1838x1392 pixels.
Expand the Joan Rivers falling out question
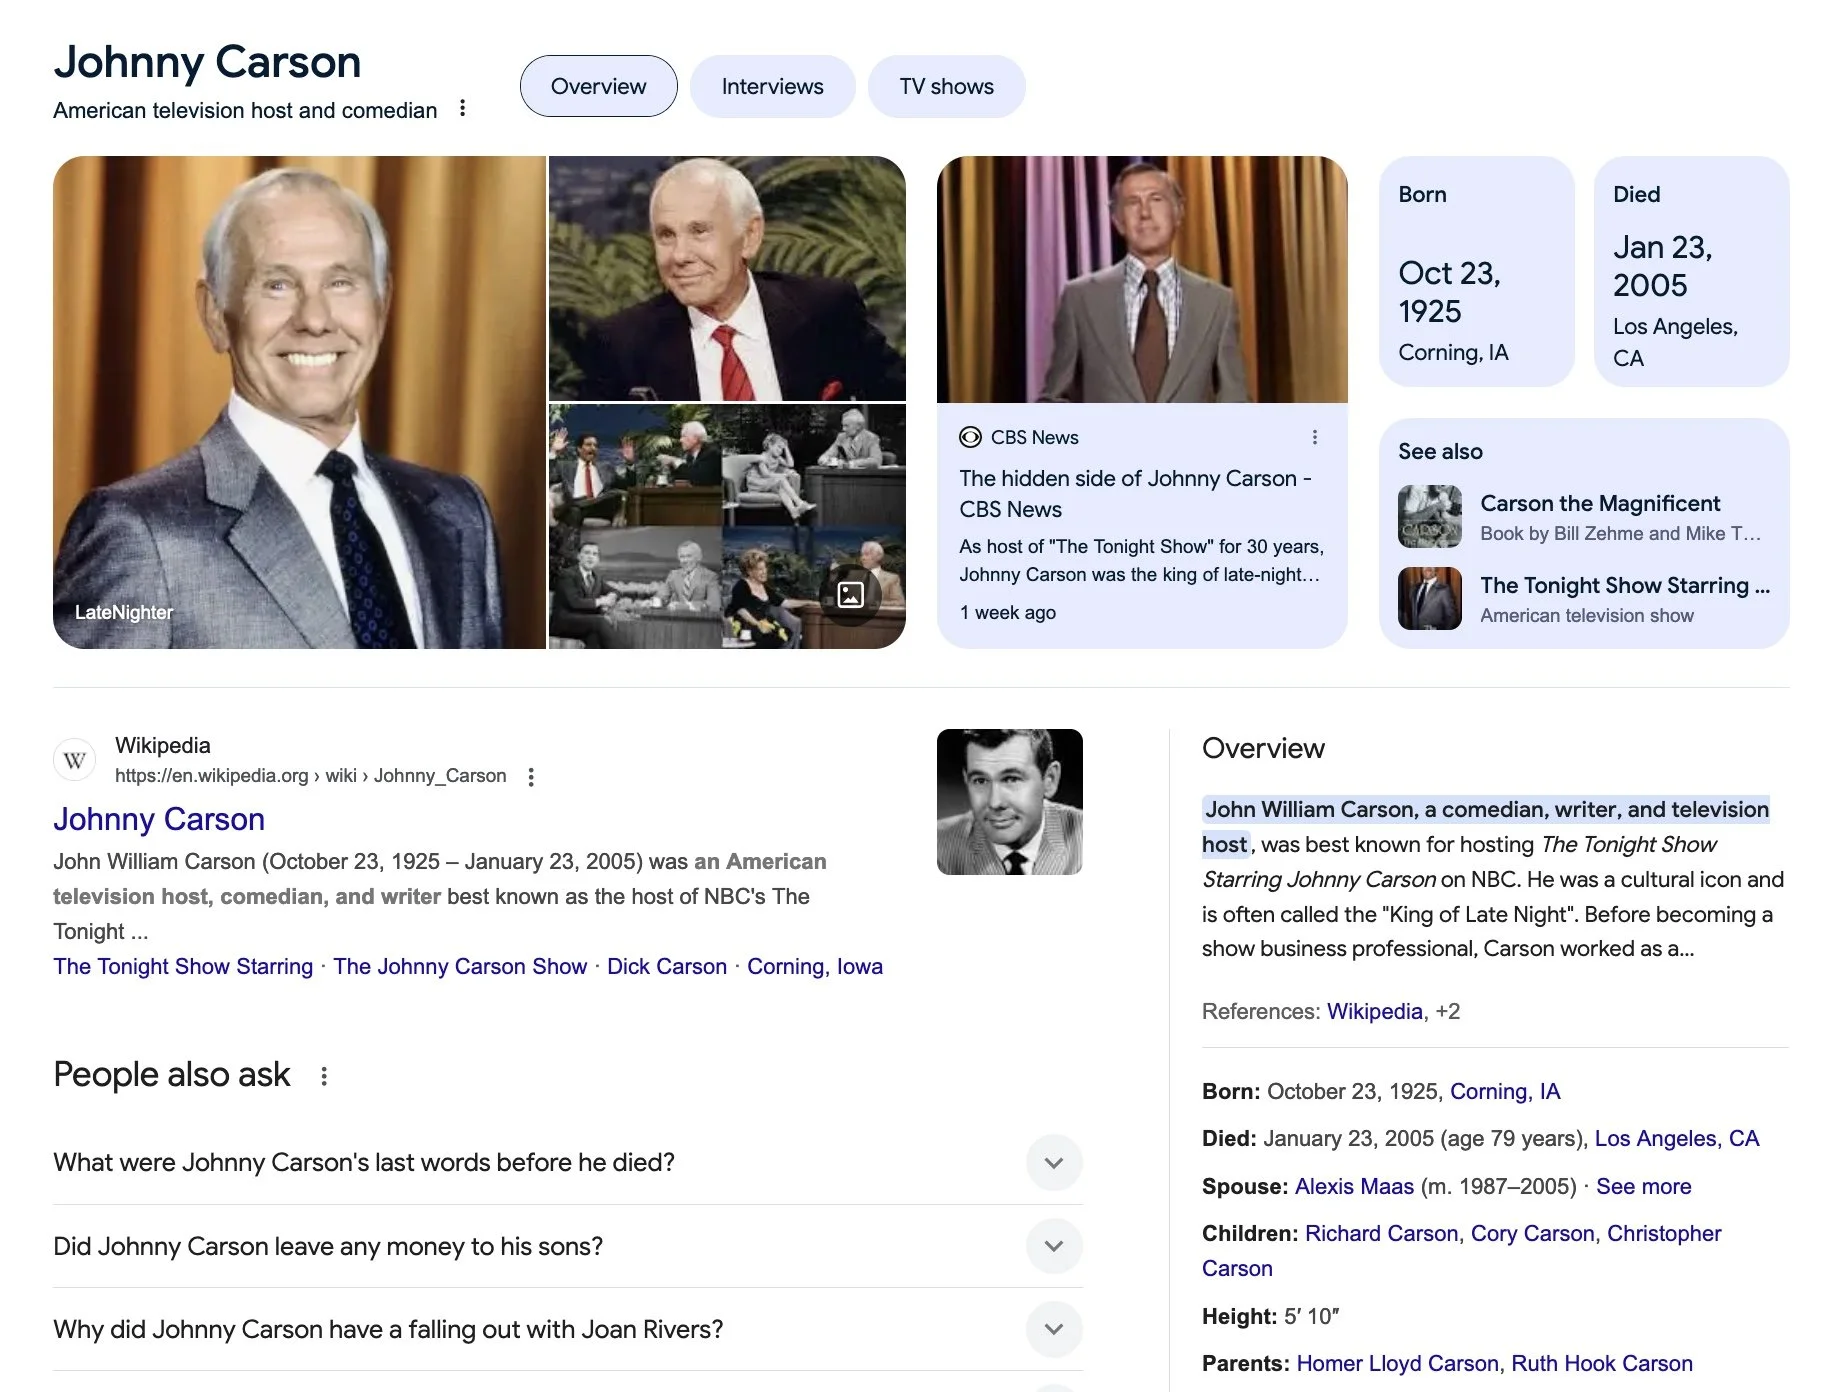(568, 1329)
